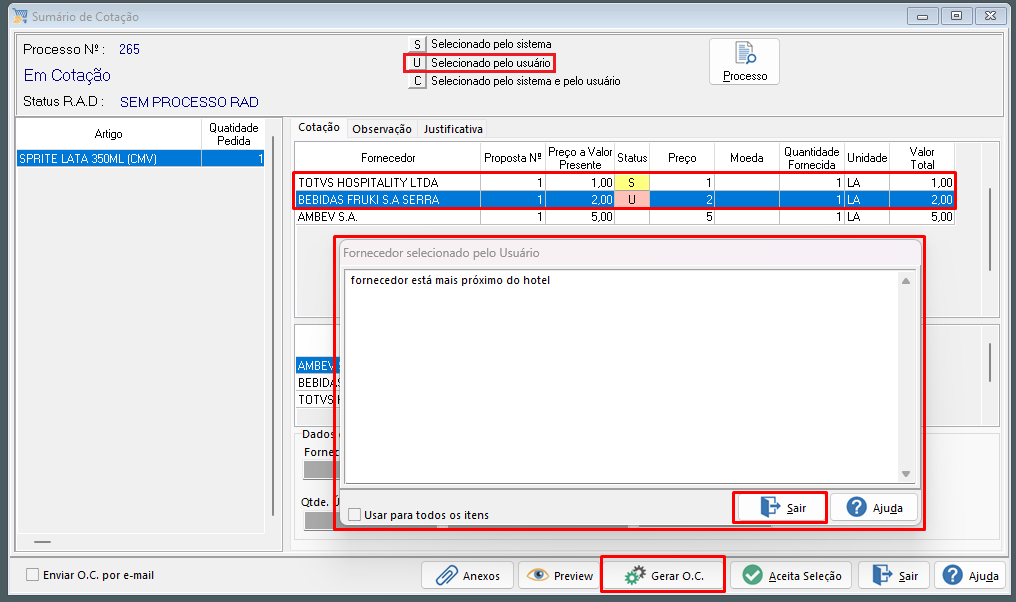This screenshot has height=602, width=1016.
Task: Select the BEBIDAS FRUKI S.A SERRA row
Action: (x=625, y=200)
